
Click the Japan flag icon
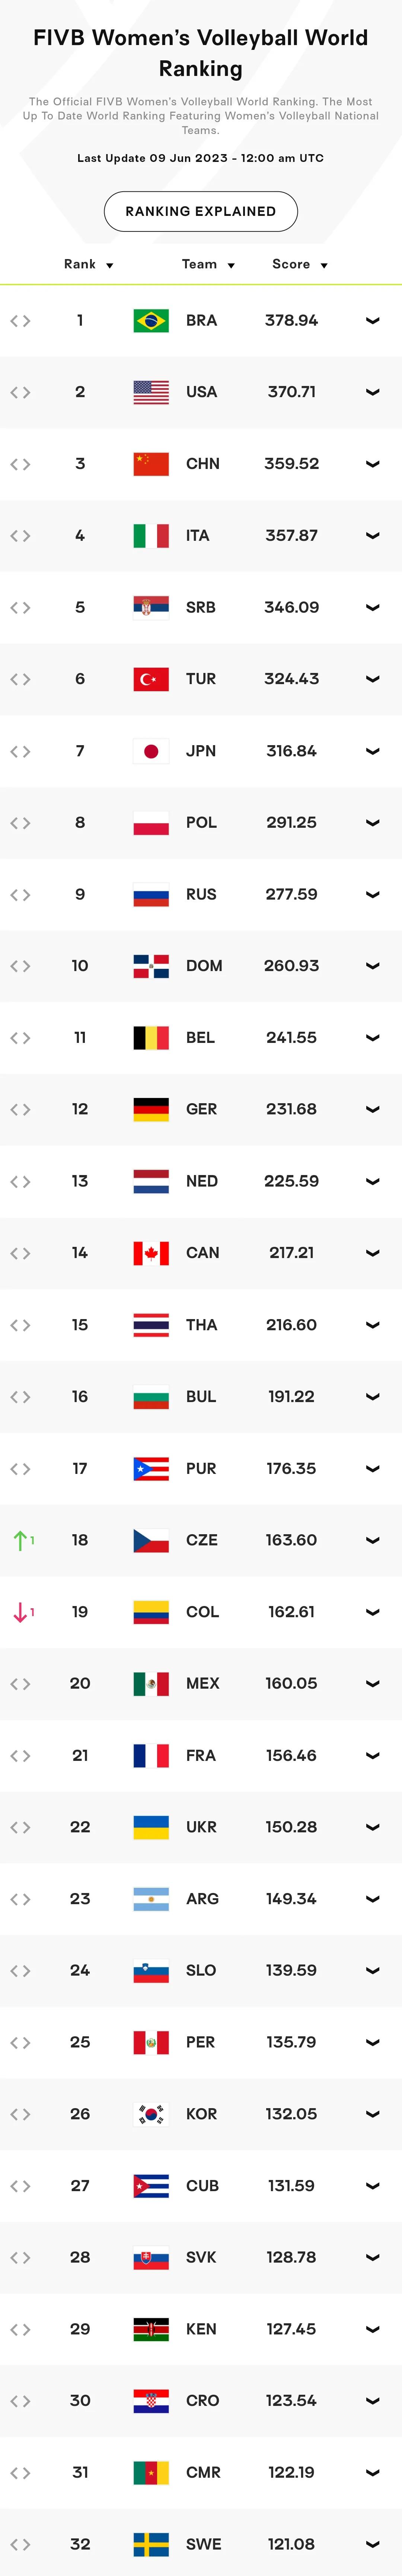point(151,751)
